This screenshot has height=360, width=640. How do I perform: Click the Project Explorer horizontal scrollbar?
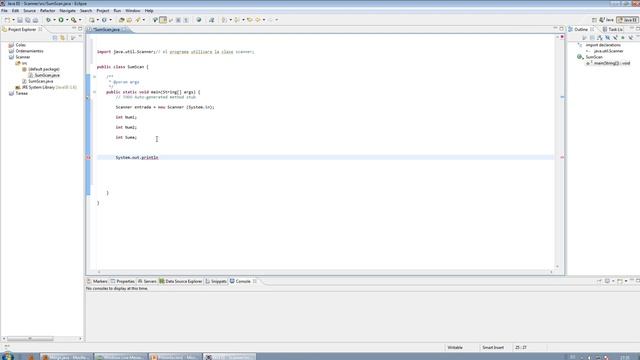(x=30, y=339)
